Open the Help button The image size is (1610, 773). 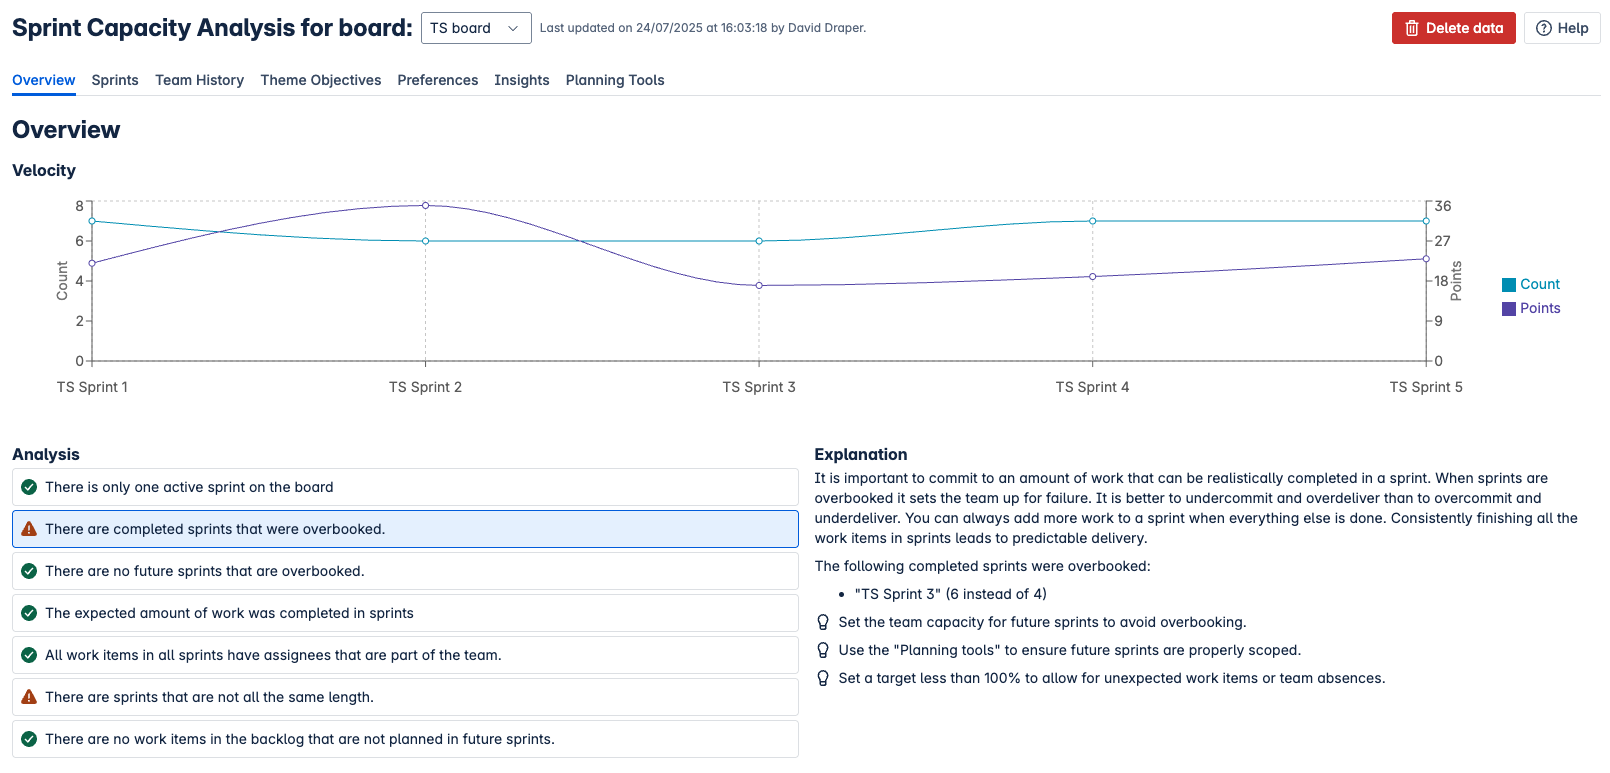coord(1562,28)
